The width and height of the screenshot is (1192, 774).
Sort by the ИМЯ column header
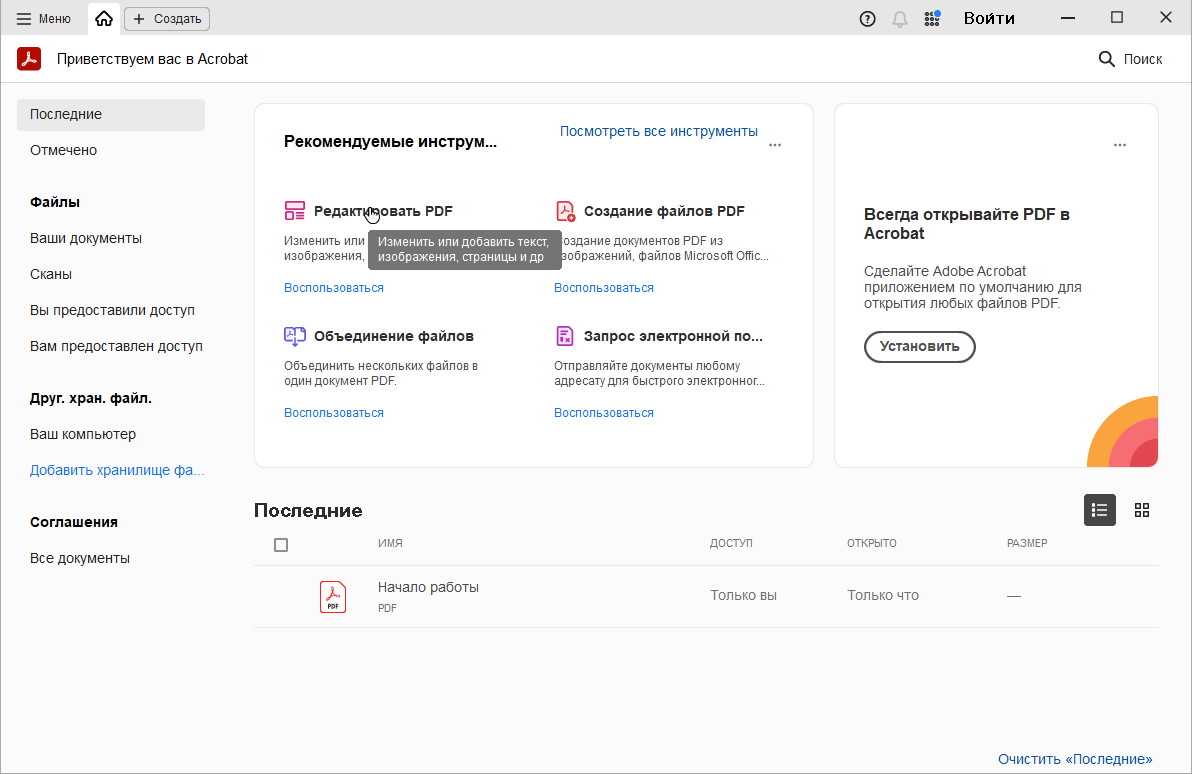390,544
